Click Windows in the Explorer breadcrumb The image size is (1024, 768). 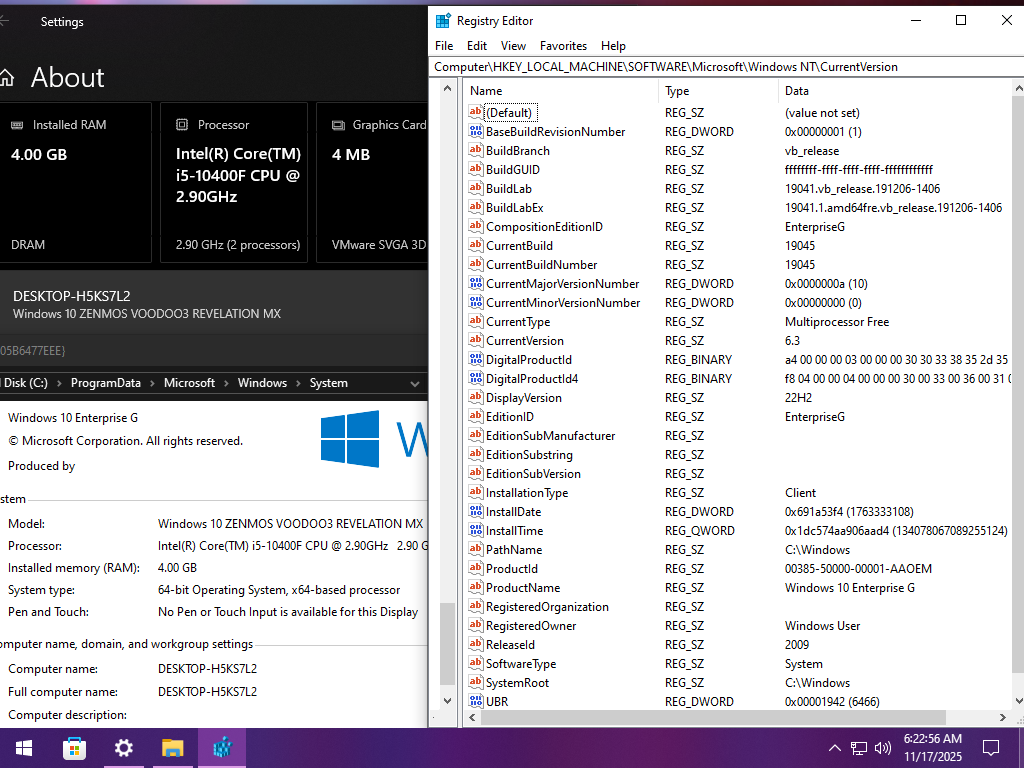pos(262,383)
